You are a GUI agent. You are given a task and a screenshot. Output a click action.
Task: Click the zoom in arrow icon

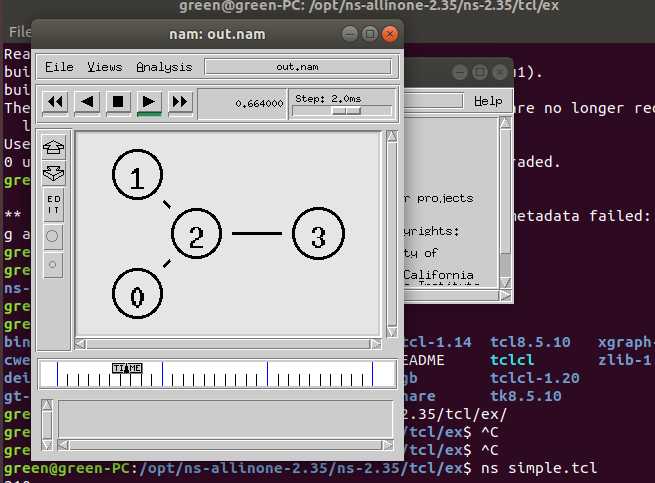pyautogui.click(x=53, y=147)
